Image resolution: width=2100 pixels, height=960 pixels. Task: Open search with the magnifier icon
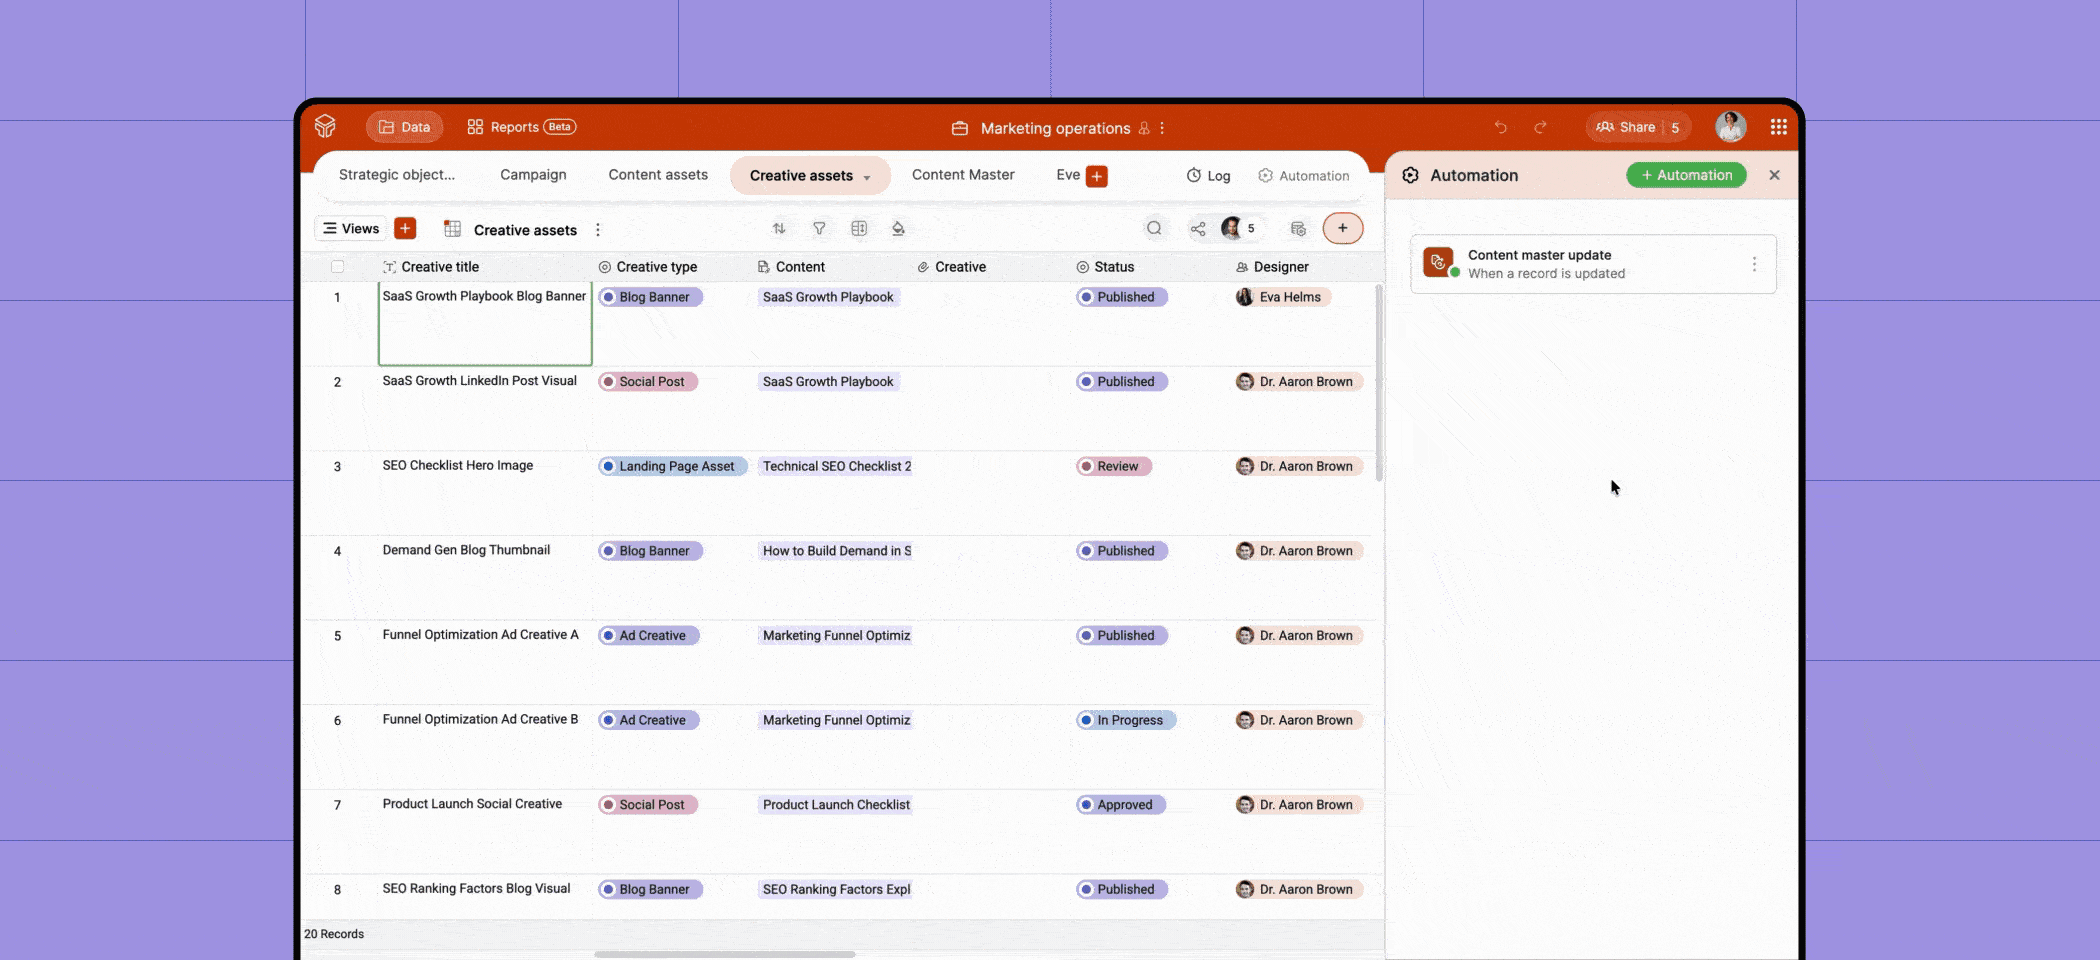click(x=1154, y=228)
